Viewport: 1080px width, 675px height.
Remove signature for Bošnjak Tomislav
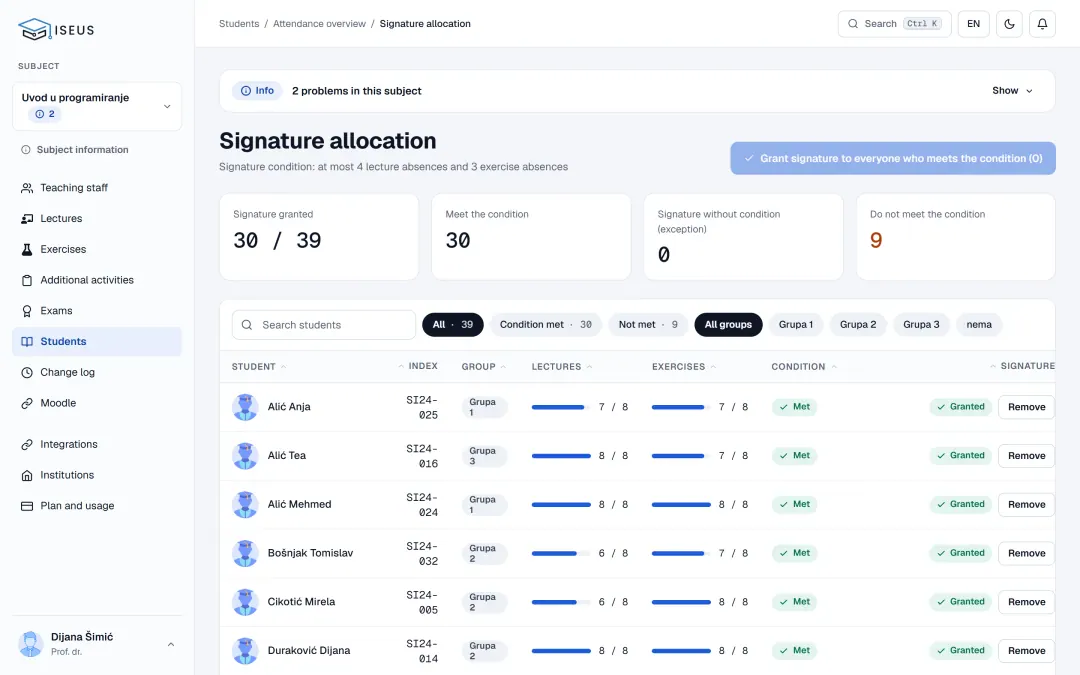tap(1026, 553)
